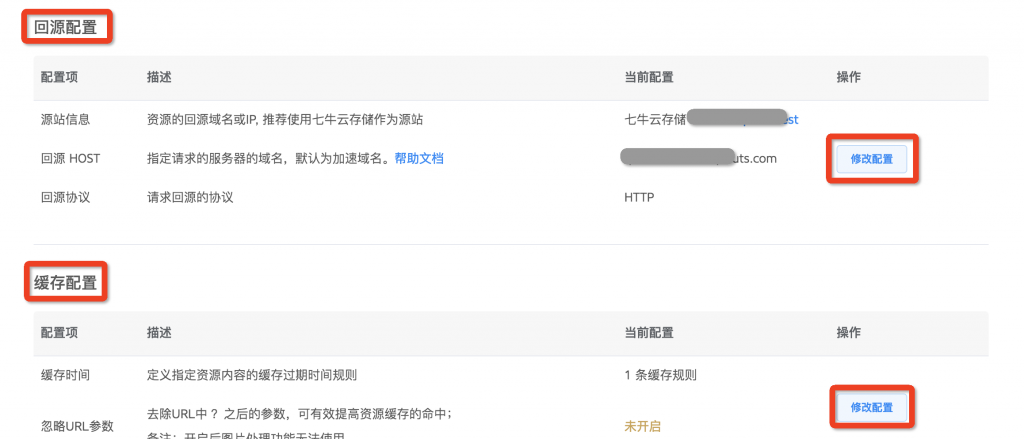This screenshot has width=1024, height=439.
Task: Click 配置项 header in 回源配置 table
Action: [x=59, y=77]
